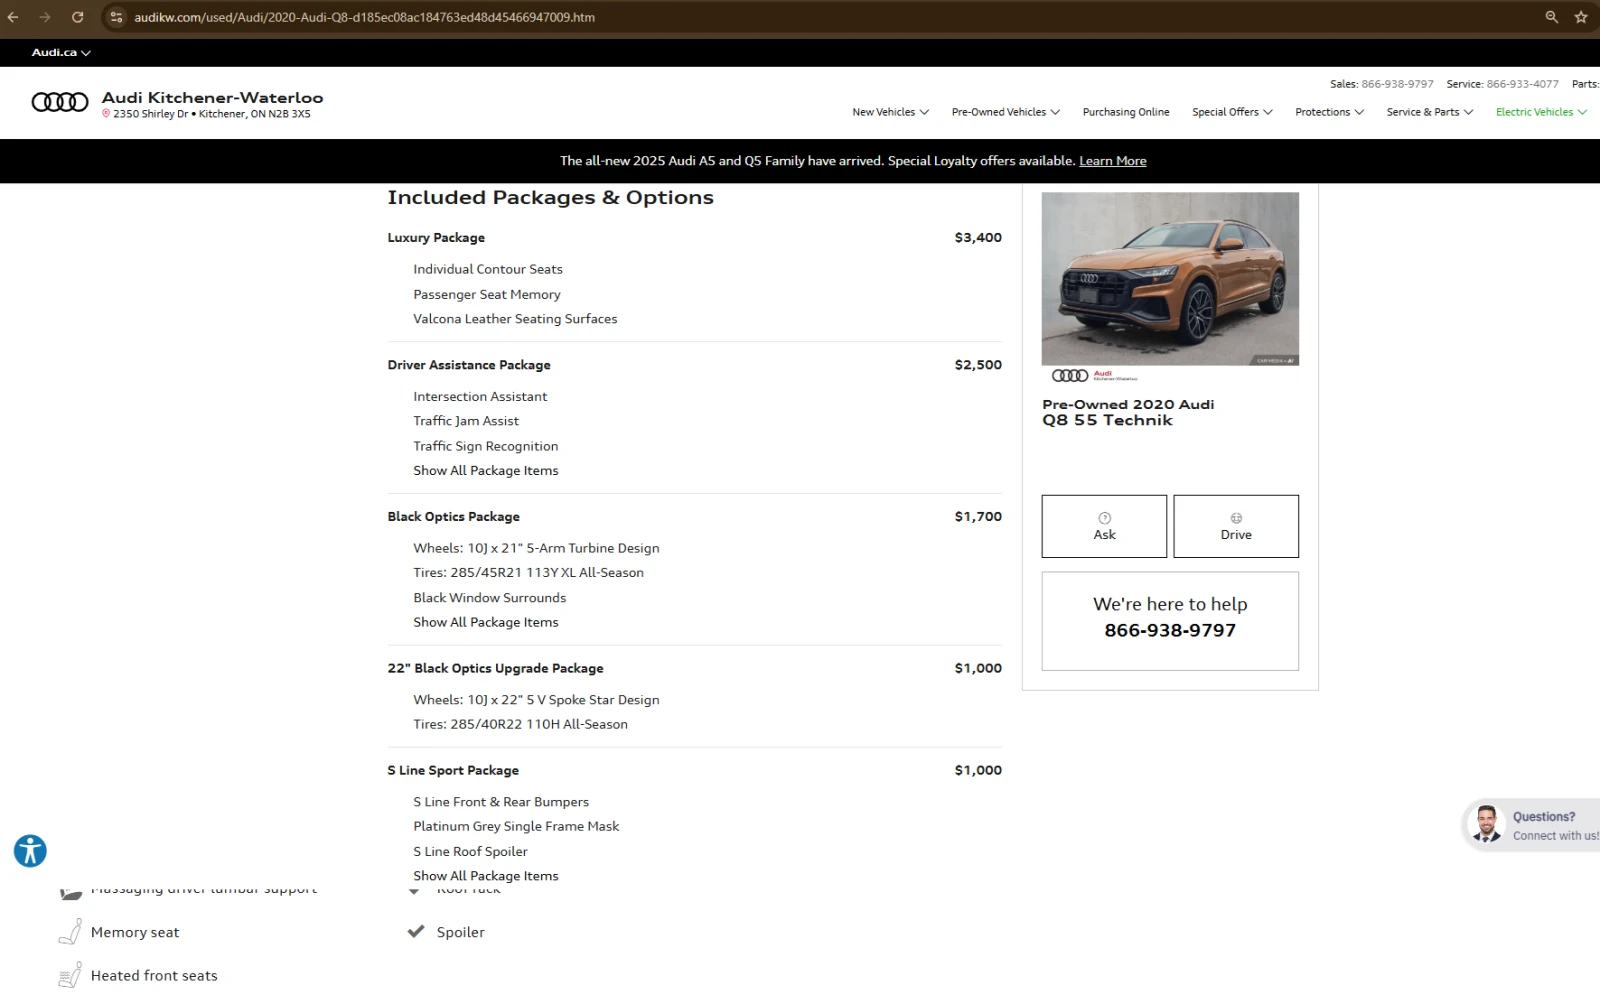Click the location pin beside dealership address
The image size is (1600, 1004).
coord(106,114)
